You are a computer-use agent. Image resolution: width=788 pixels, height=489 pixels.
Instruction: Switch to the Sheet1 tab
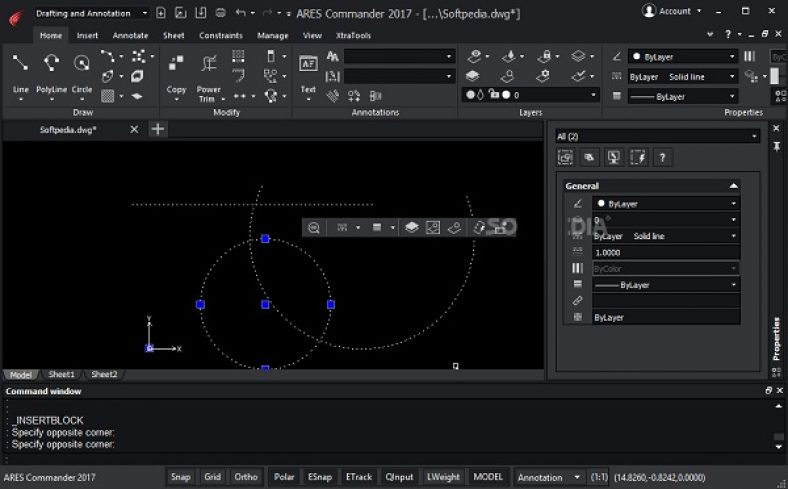[x=62, y=374]
